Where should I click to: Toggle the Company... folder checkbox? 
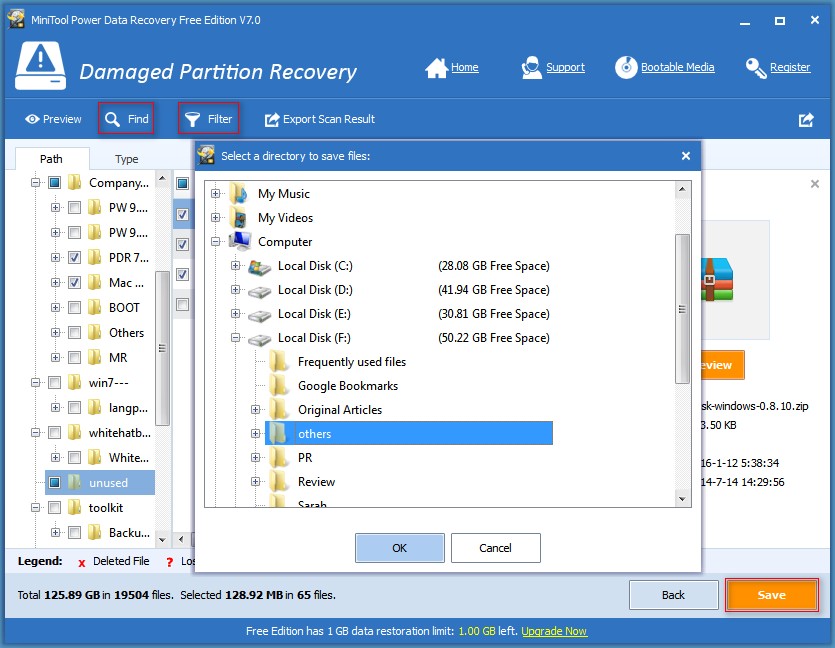[x=54, y=183]
